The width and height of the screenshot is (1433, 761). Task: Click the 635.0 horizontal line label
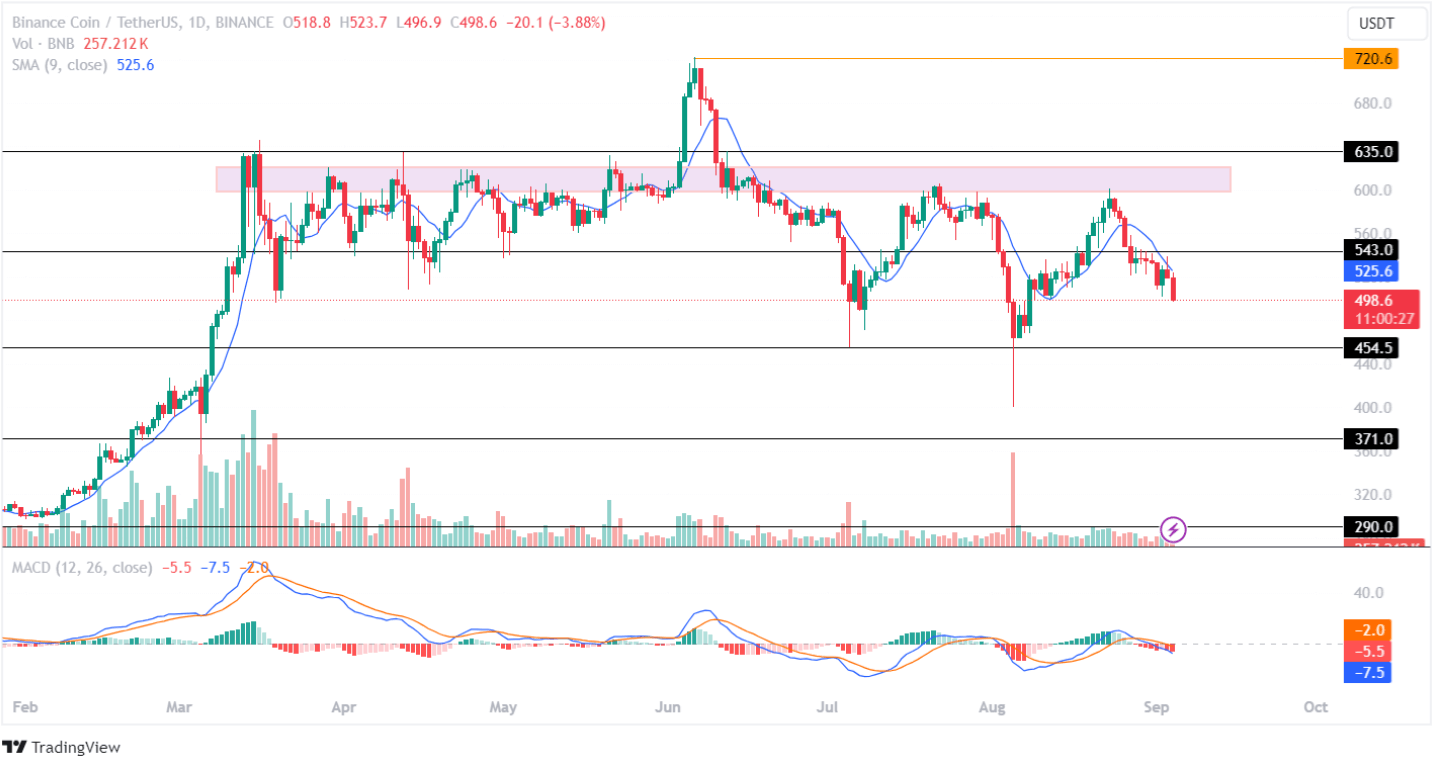(x=1372, y=152)
